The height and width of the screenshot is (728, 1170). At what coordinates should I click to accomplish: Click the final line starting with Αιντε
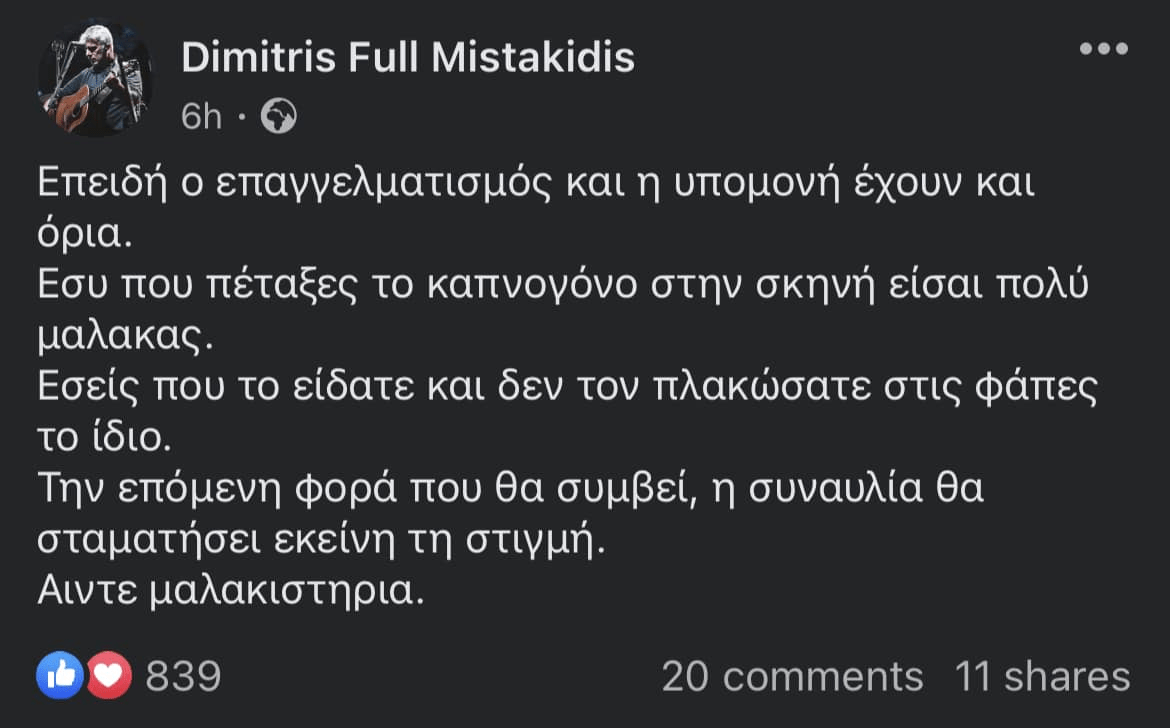pos(232,590)
